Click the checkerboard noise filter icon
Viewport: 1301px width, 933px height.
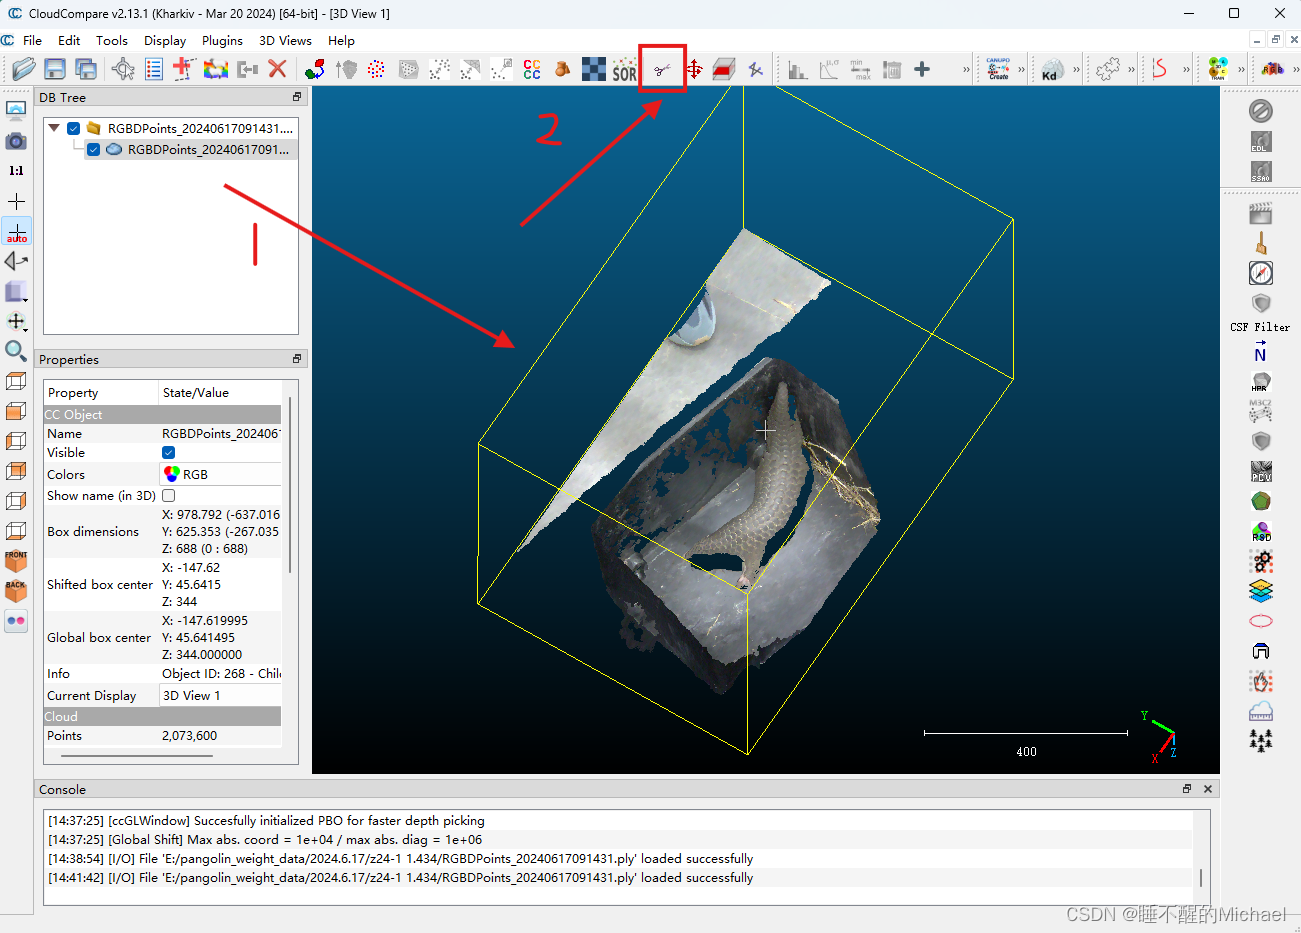tap(594, 69)
